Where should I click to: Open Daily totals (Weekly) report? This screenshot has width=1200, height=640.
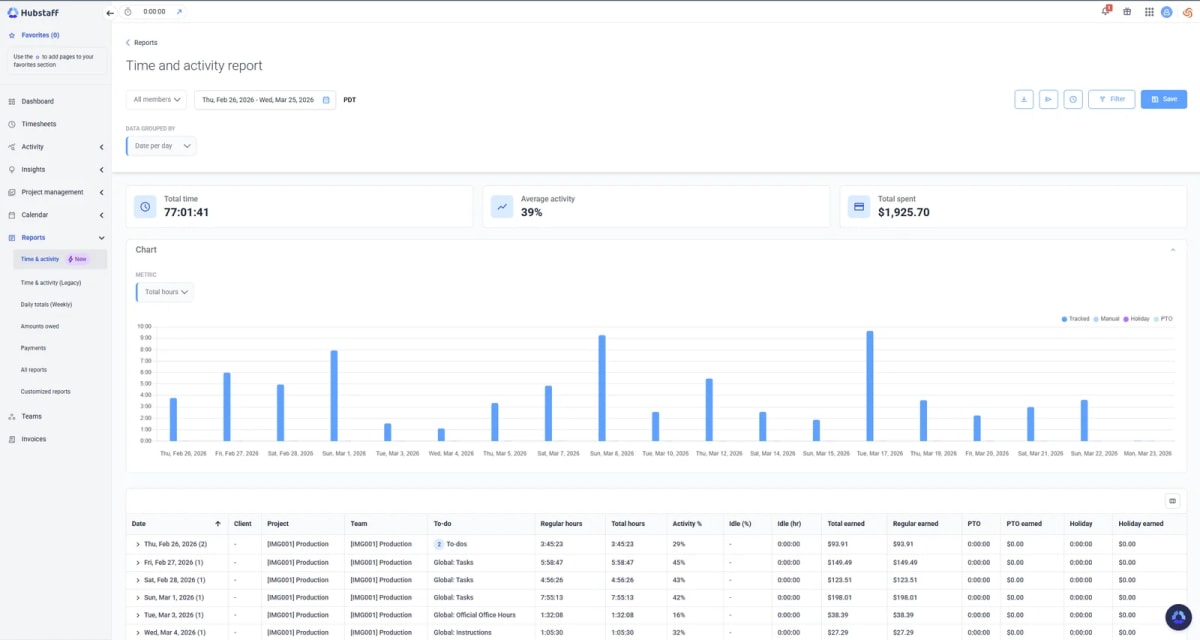[x=46, y=304]
